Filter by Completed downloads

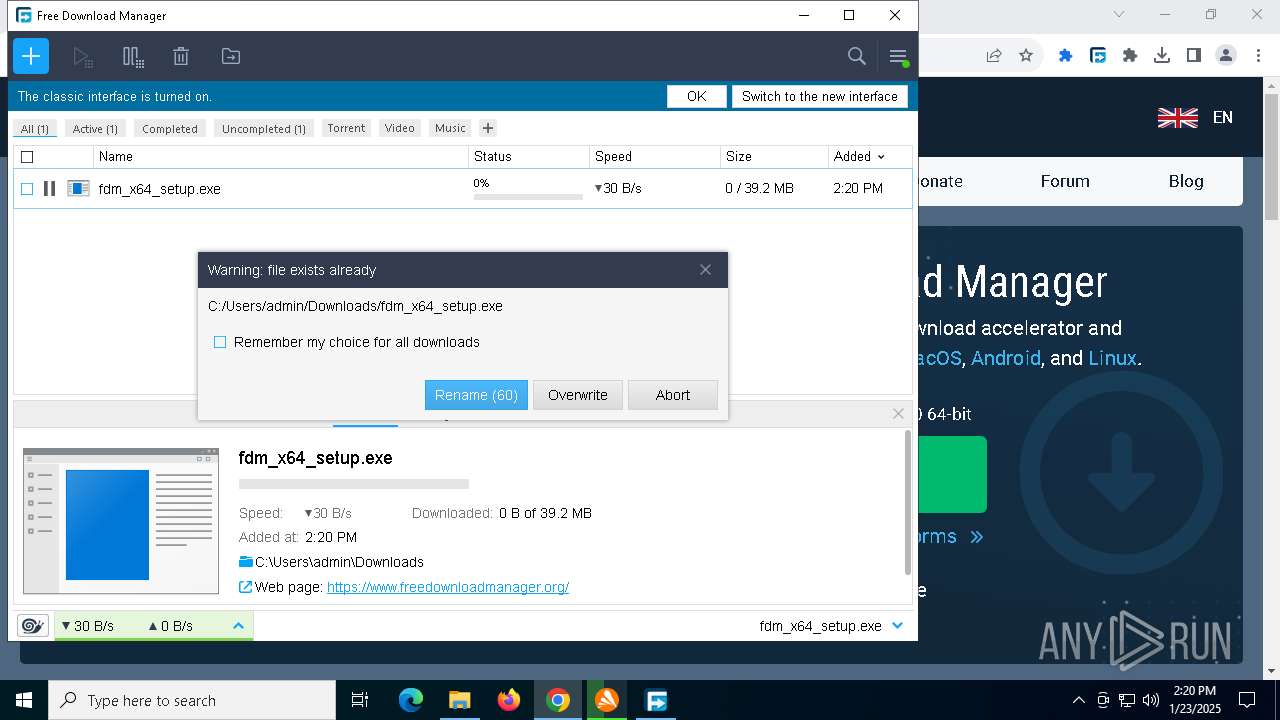click(x=170, y=129)
